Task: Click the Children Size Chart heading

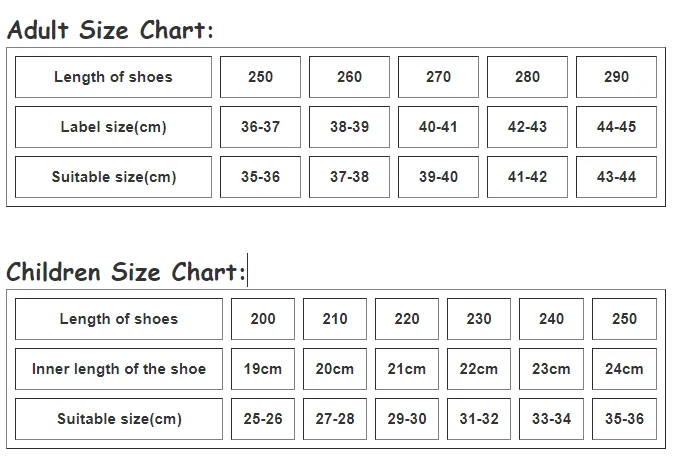Action: pyautogui.click(x=126, y=272)
